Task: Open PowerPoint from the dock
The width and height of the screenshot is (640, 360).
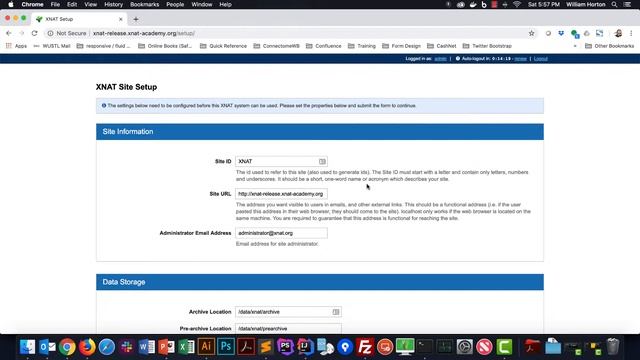Action: click(167, 347)
